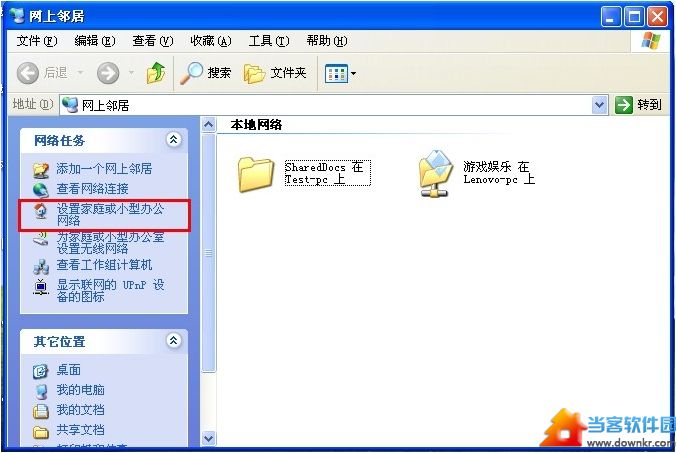676x453 pixels.
Task: Click the 设置家庭或小型办公网络 house icon
Action: click(41, 211)
